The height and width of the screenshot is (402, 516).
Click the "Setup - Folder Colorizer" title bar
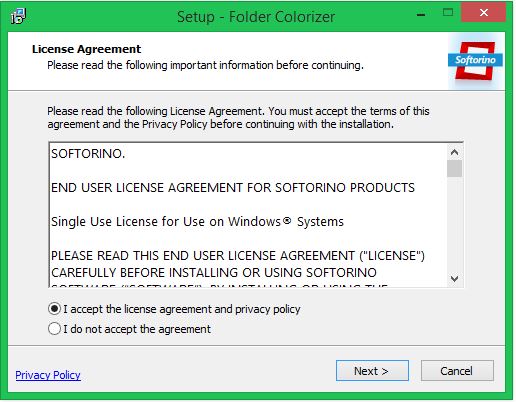pyautogui.click(x=256, y=17)
